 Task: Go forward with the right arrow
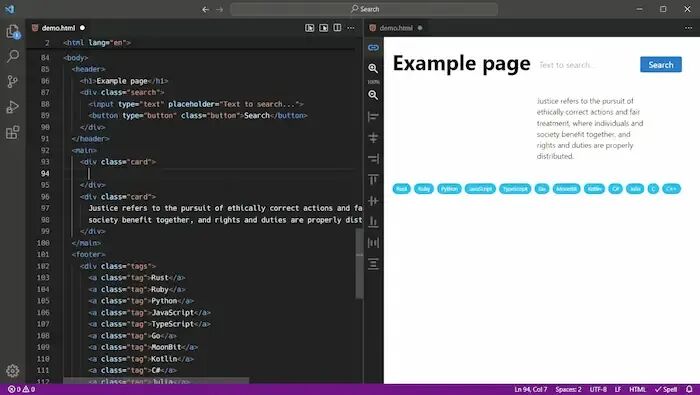[219, 9]
